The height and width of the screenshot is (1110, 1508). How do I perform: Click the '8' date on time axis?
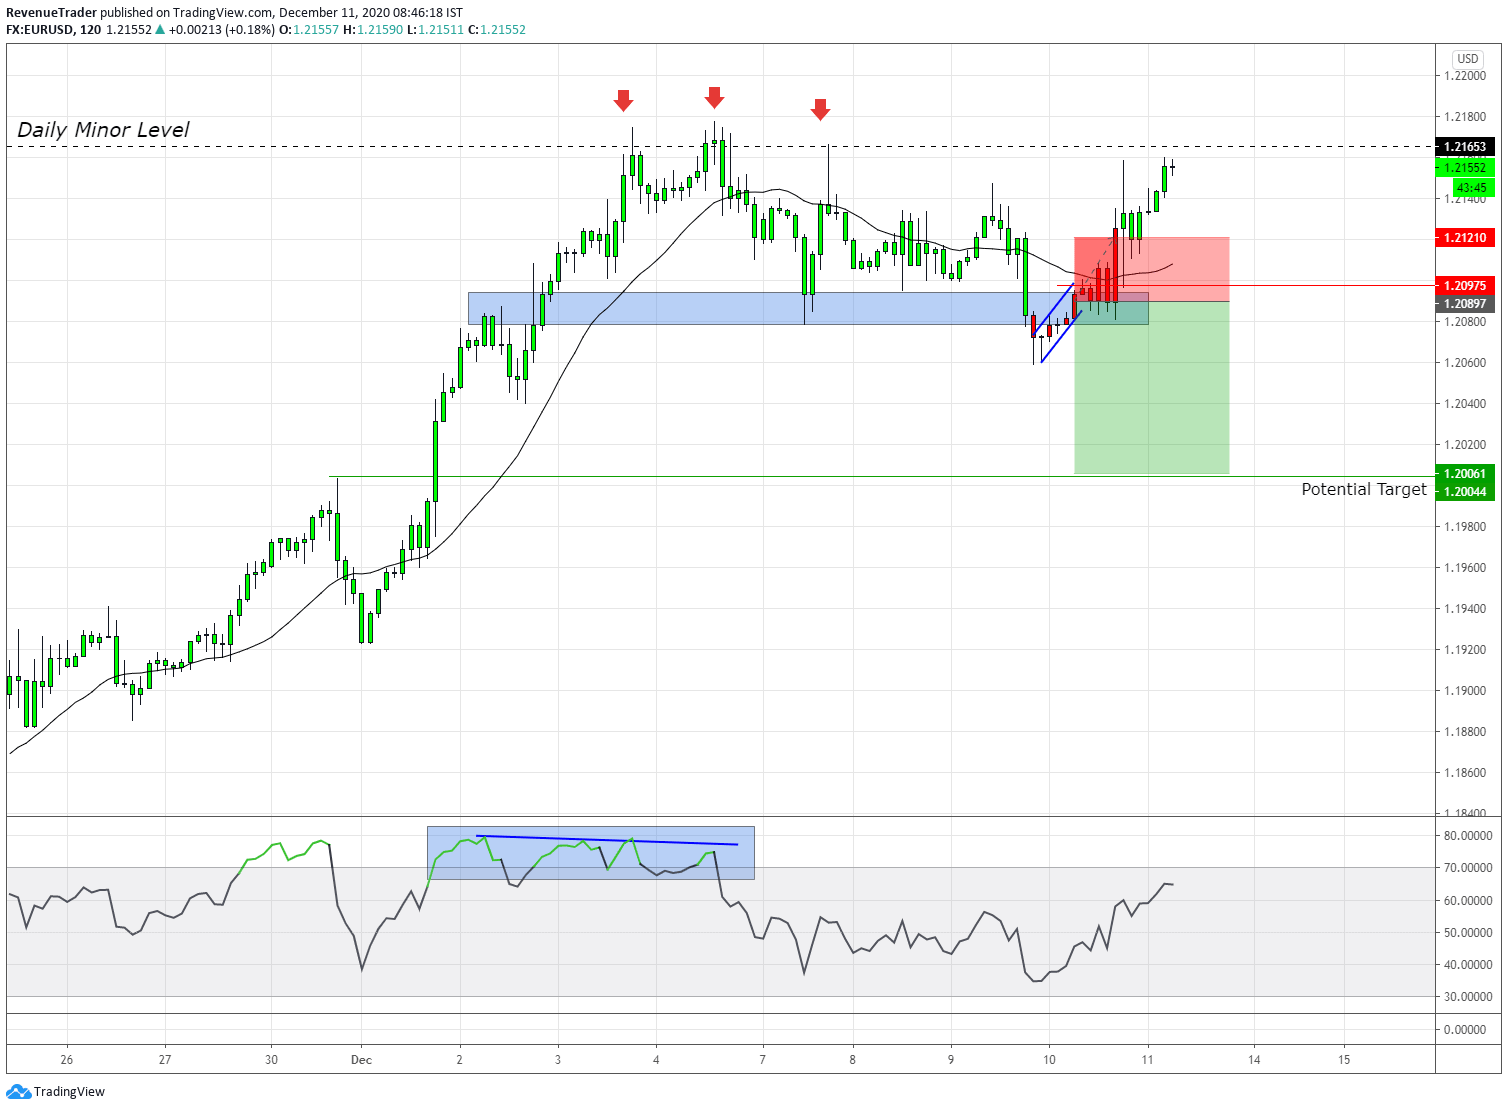tap(853, 1060)
